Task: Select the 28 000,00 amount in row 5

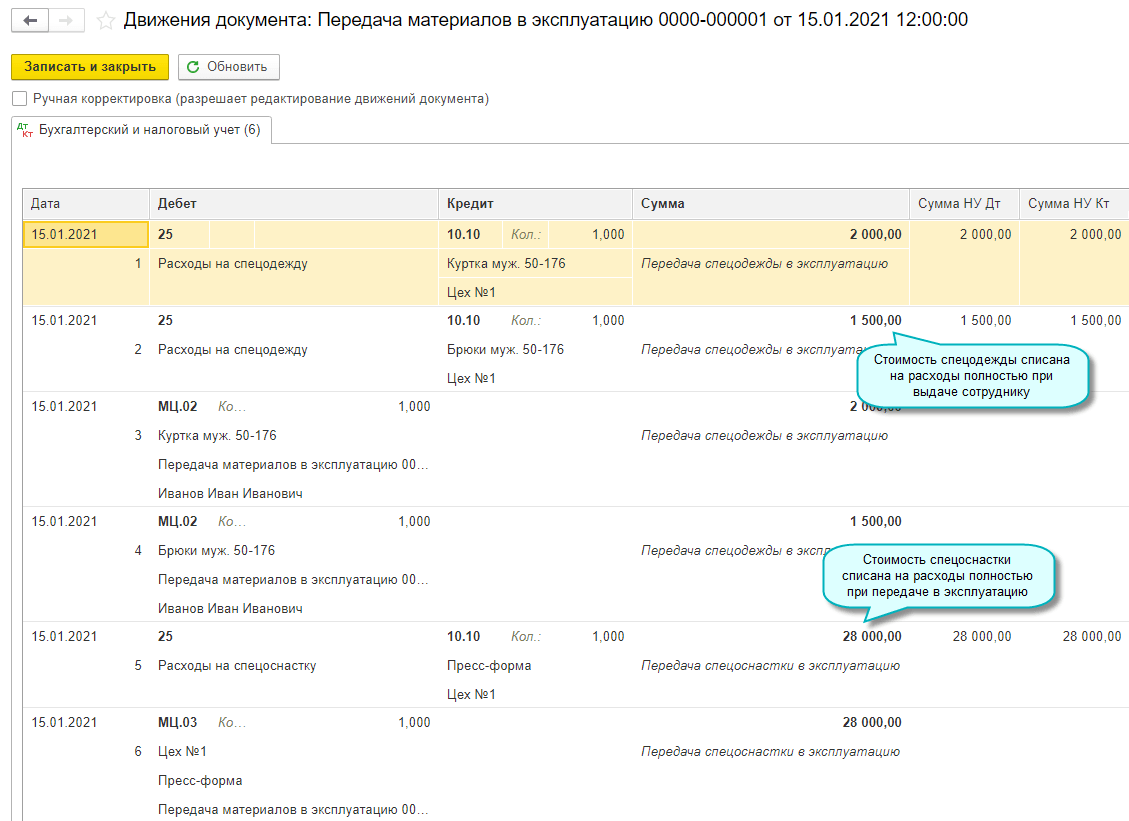Action: pyautogui.click(x=871, y=637)
